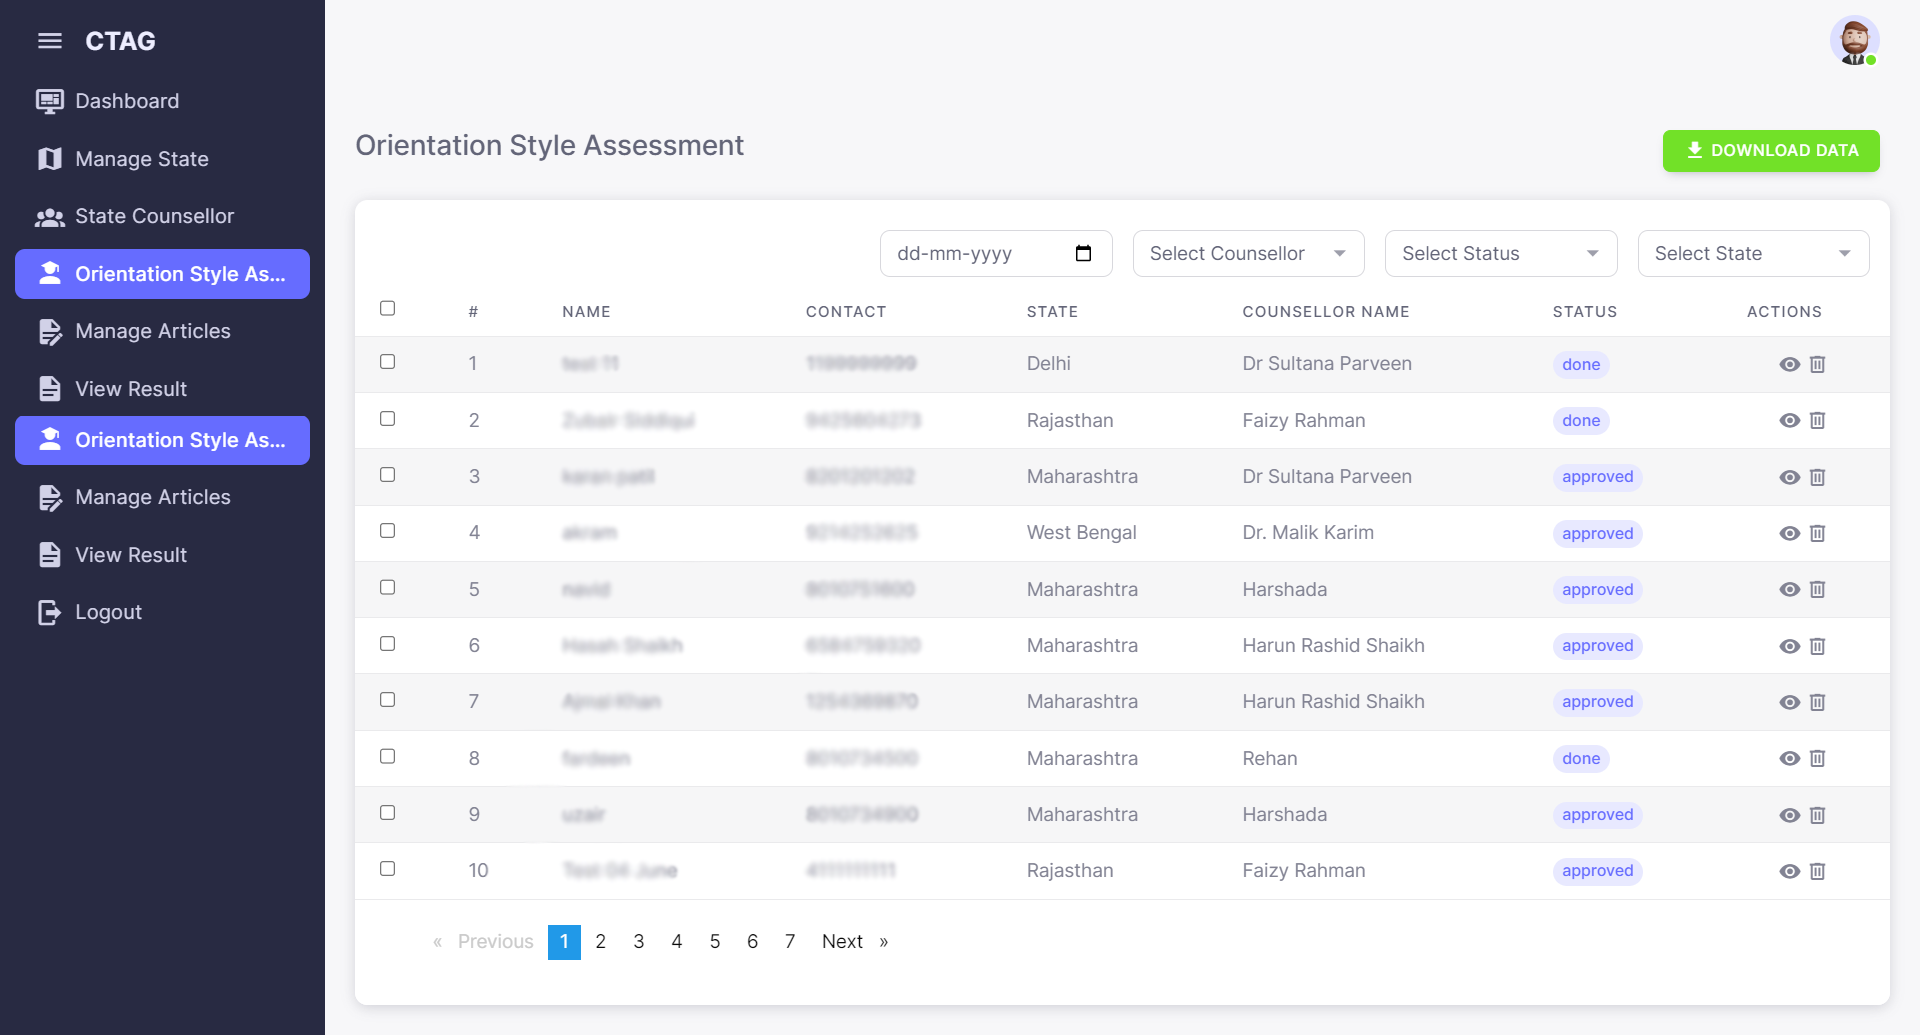The image size is (1920, 1035).
Task: Delete row 6 entry
Action: tap(1818, 647)
